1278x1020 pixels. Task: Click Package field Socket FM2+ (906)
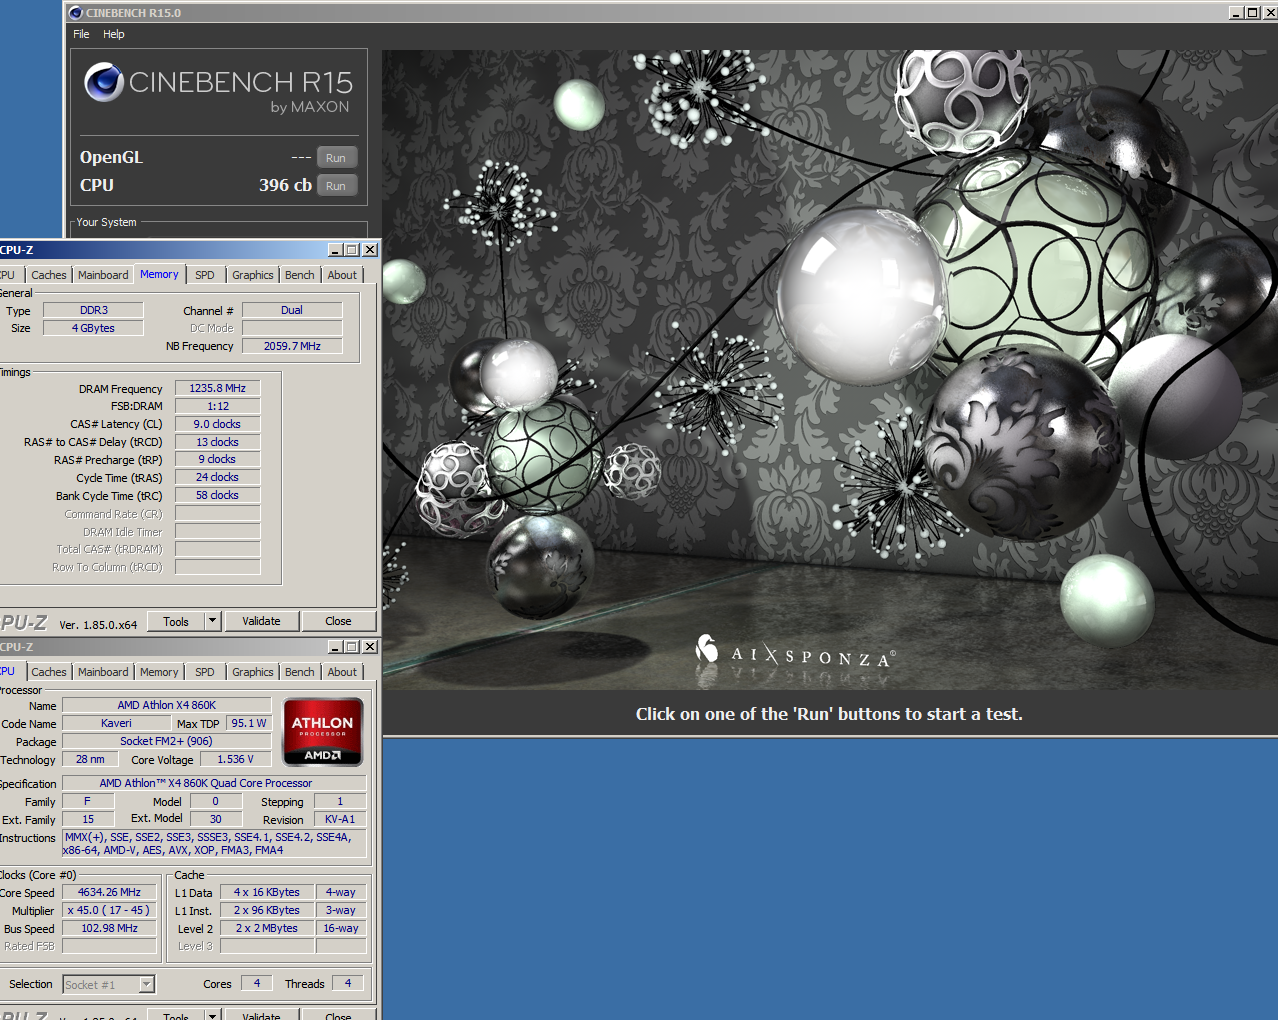point(166,741)
